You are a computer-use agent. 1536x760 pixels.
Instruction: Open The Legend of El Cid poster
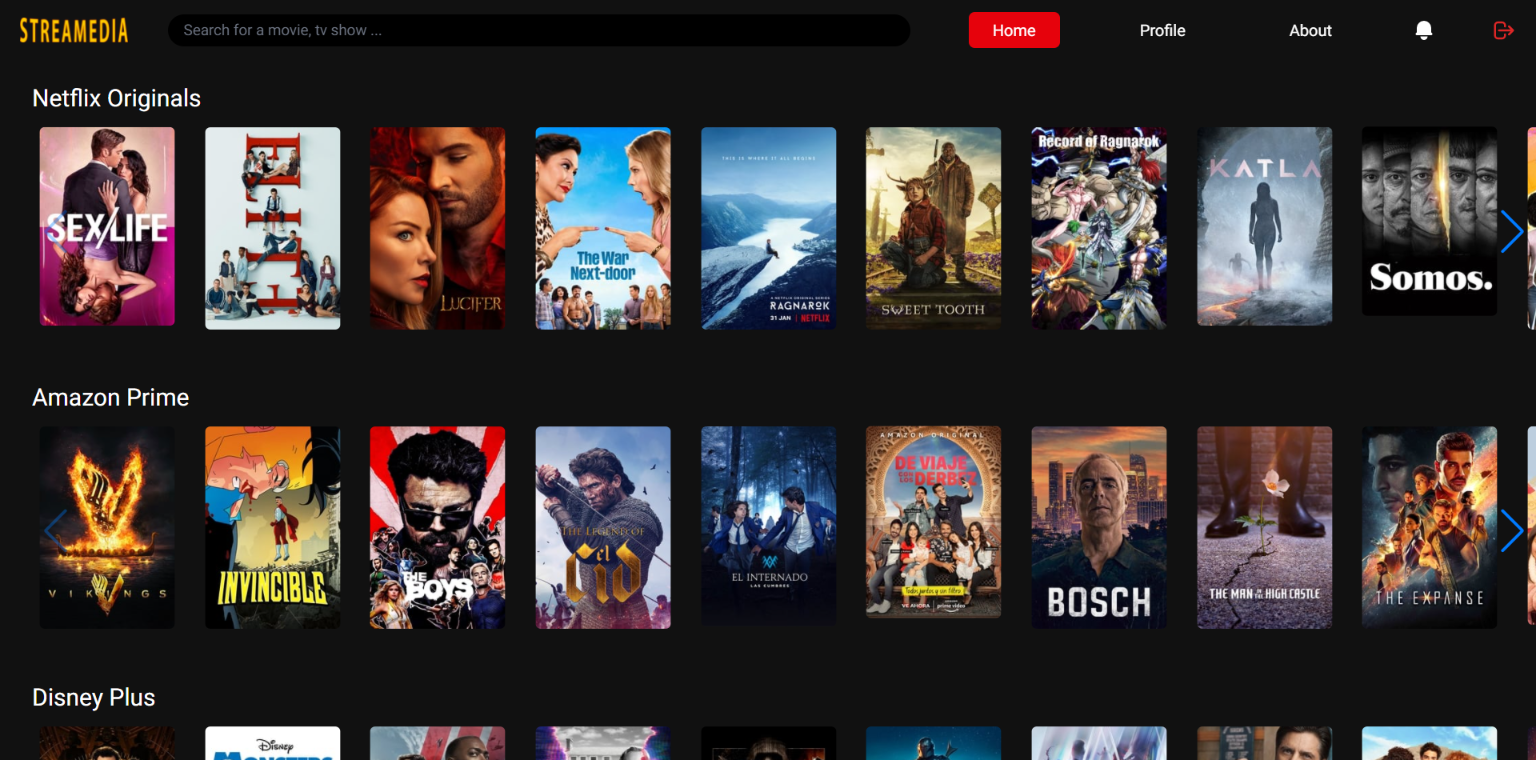tap(603, 527)
